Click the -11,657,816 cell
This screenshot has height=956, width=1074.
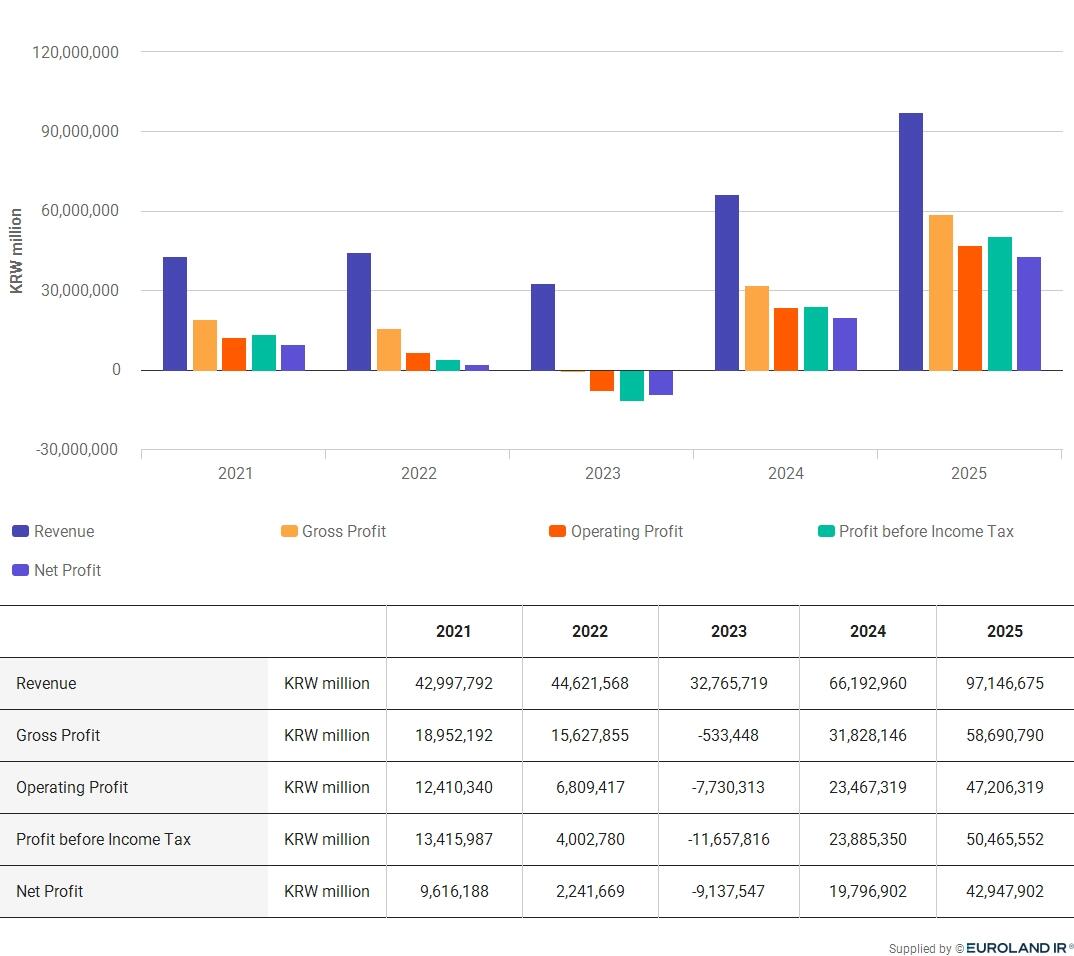coord(729,840)
